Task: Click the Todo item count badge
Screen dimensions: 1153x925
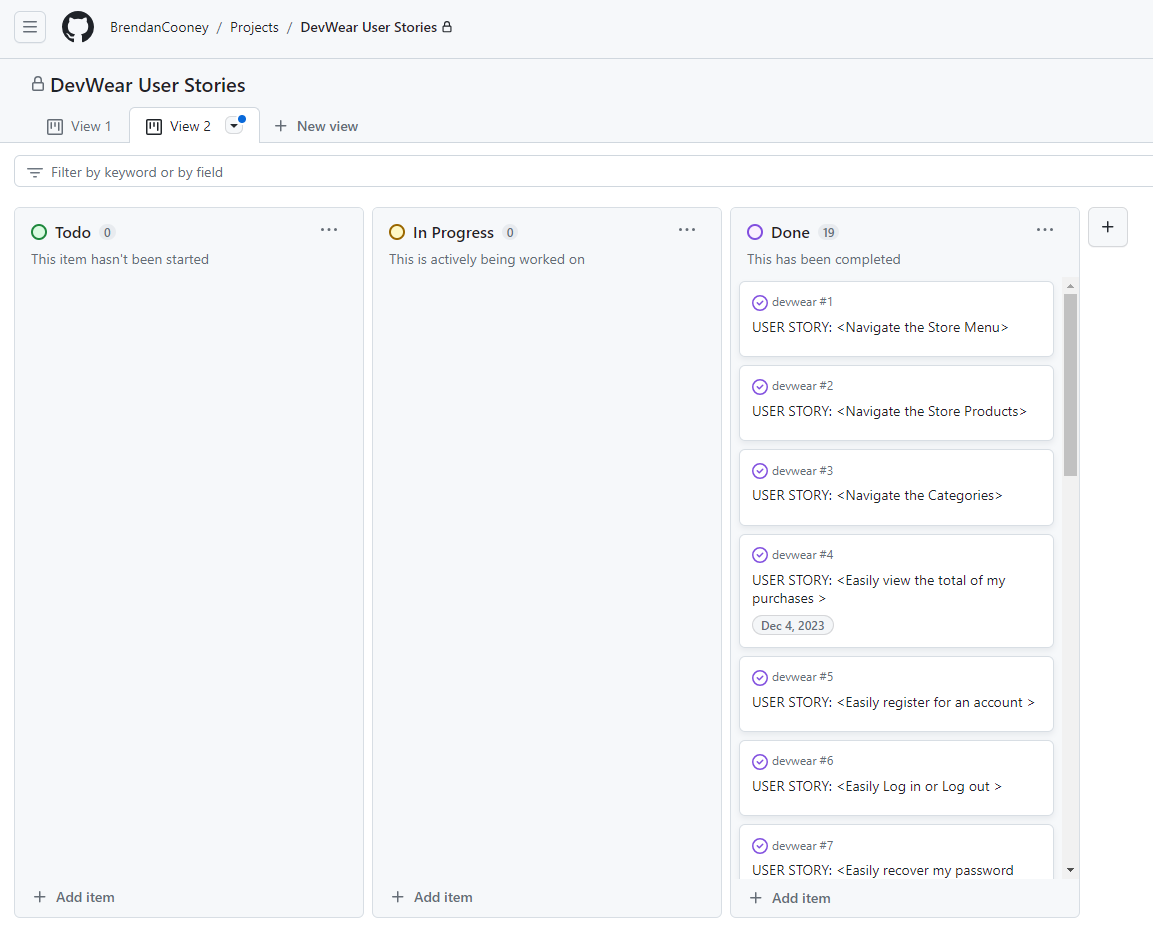Action: [x=107, y=232]
